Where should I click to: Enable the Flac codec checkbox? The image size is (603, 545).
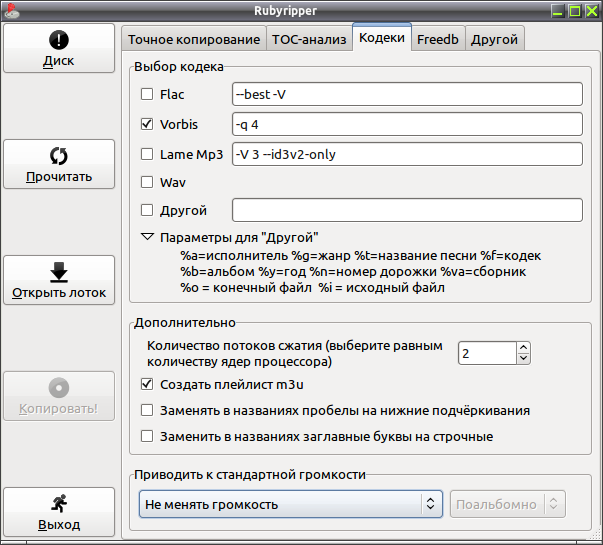coord(147,94)
